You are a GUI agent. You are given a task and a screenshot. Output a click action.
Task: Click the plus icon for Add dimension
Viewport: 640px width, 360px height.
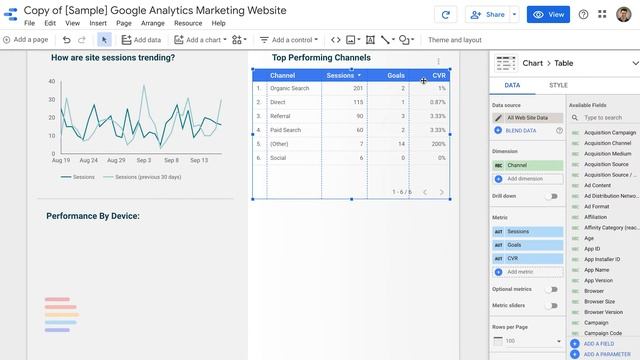[x=498, y=179]
